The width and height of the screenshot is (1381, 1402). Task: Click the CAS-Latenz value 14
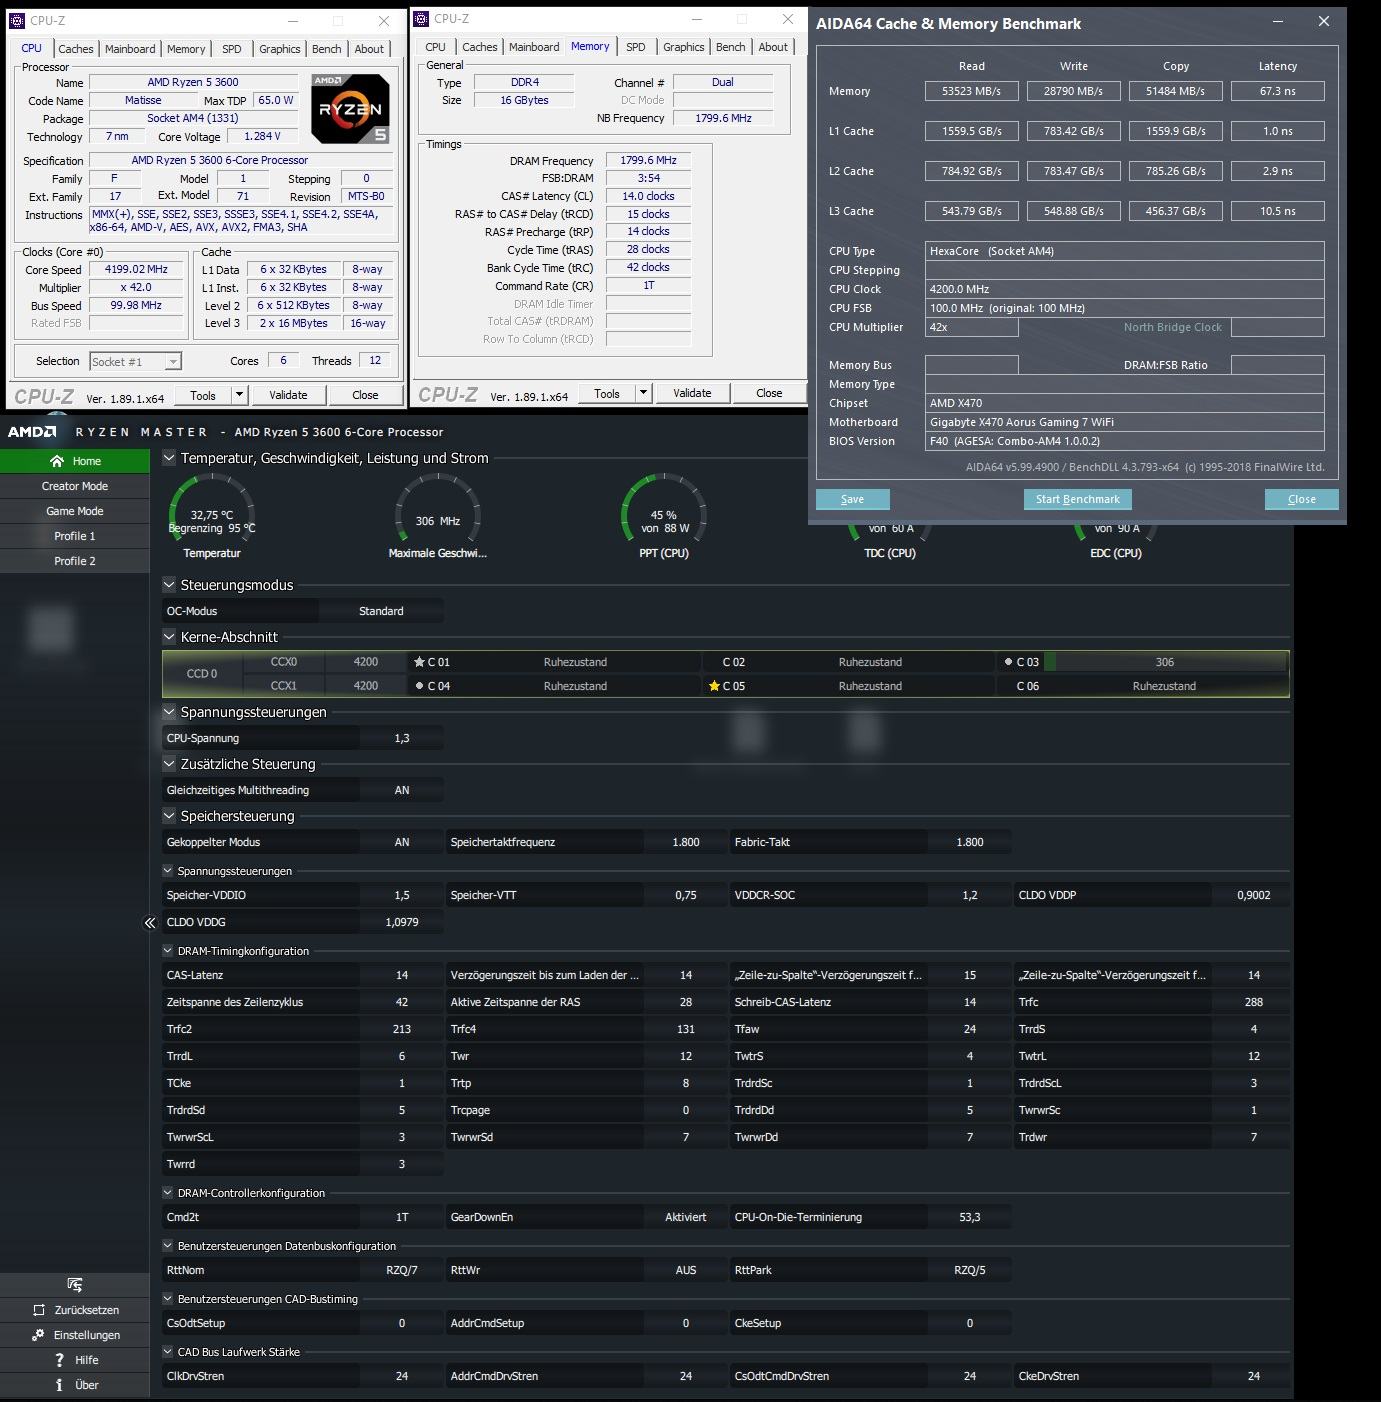402,975
